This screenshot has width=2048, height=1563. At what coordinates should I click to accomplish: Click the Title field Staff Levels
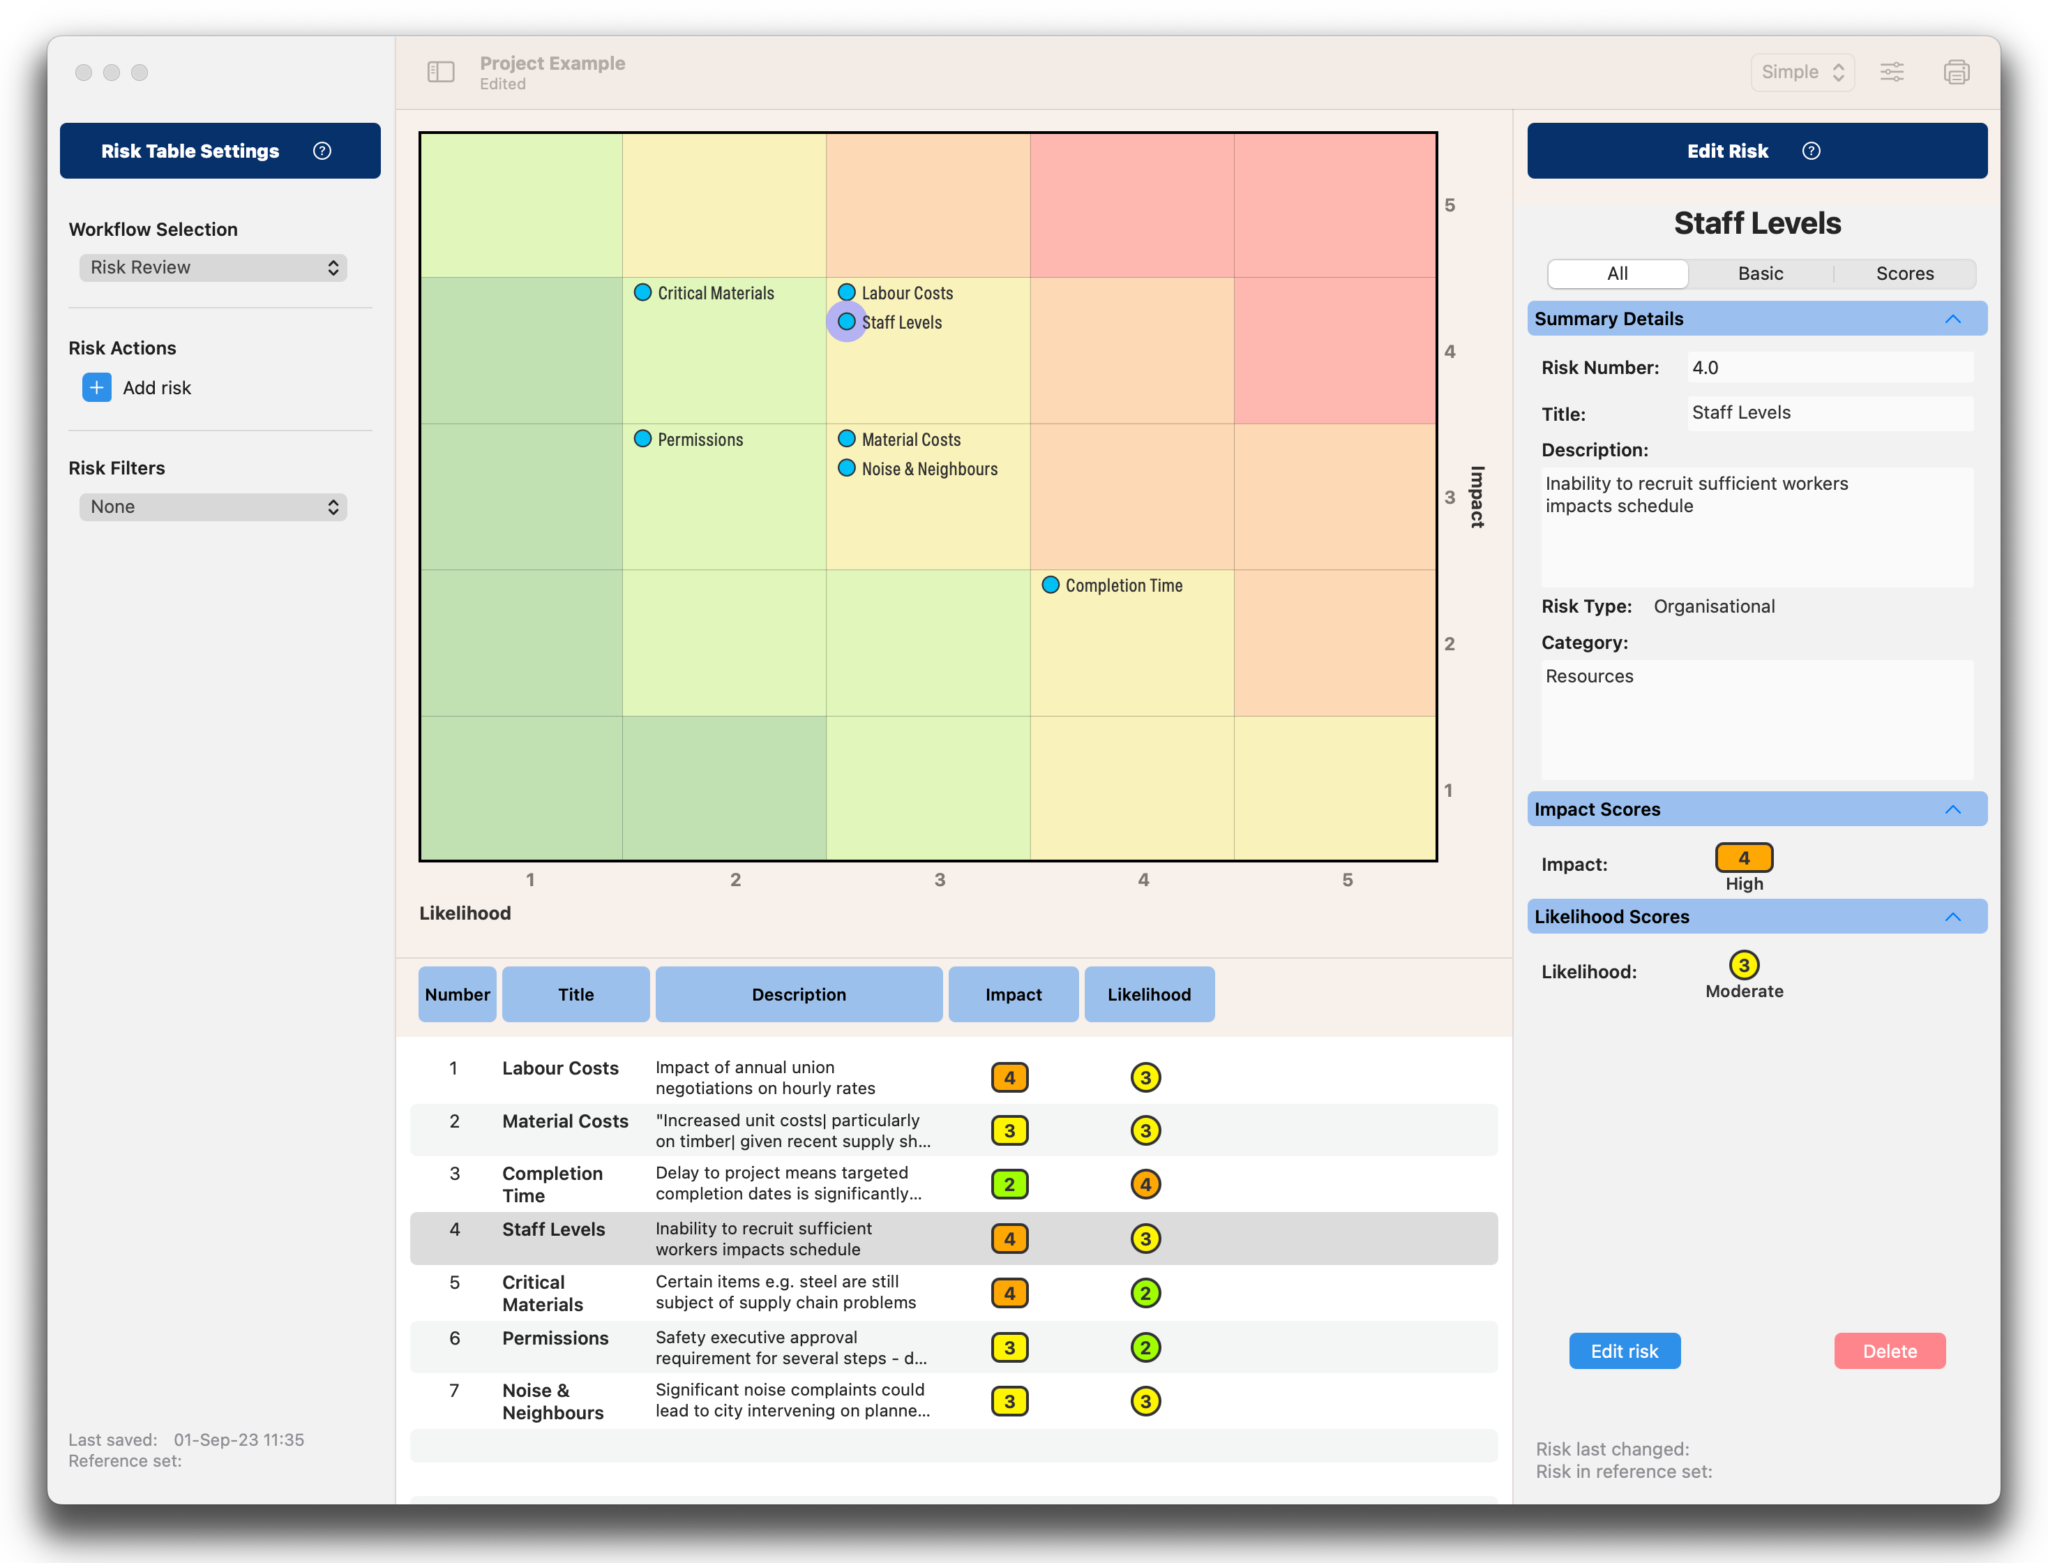1830,414
